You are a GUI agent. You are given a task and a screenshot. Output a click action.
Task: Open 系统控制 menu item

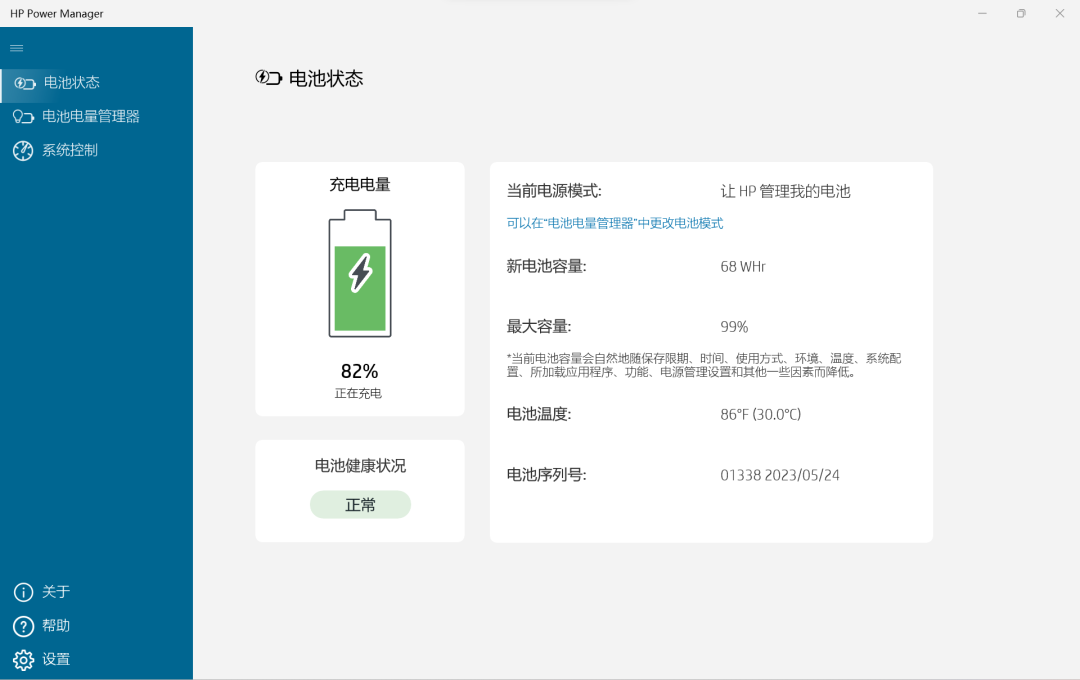96,150
